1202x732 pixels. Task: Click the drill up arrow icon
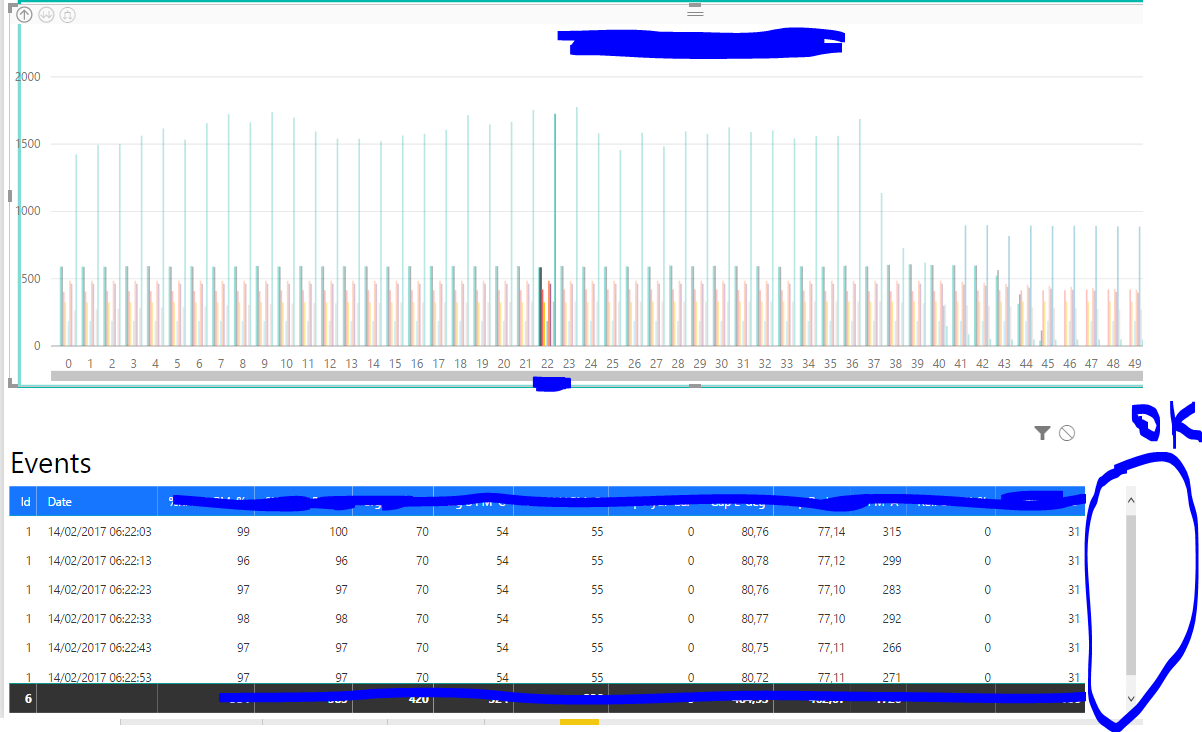coord(24,15)
